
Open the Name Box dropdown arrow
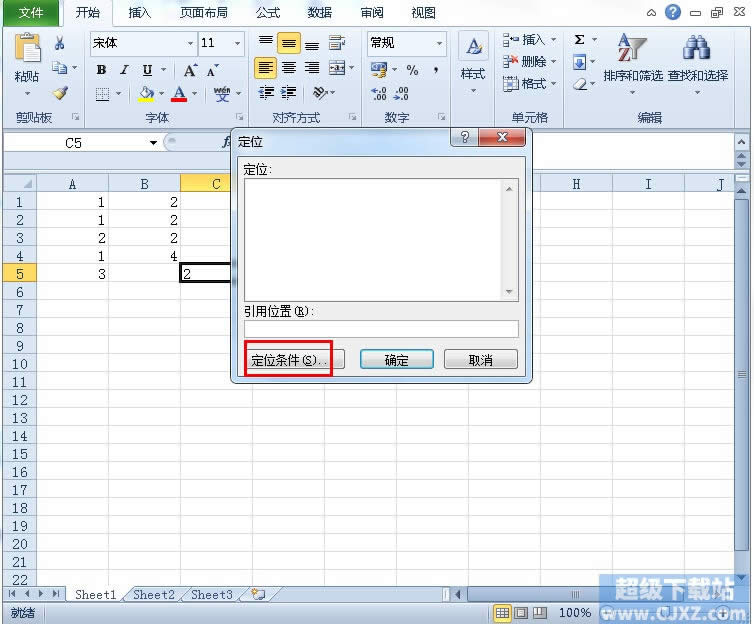(153, 143)
